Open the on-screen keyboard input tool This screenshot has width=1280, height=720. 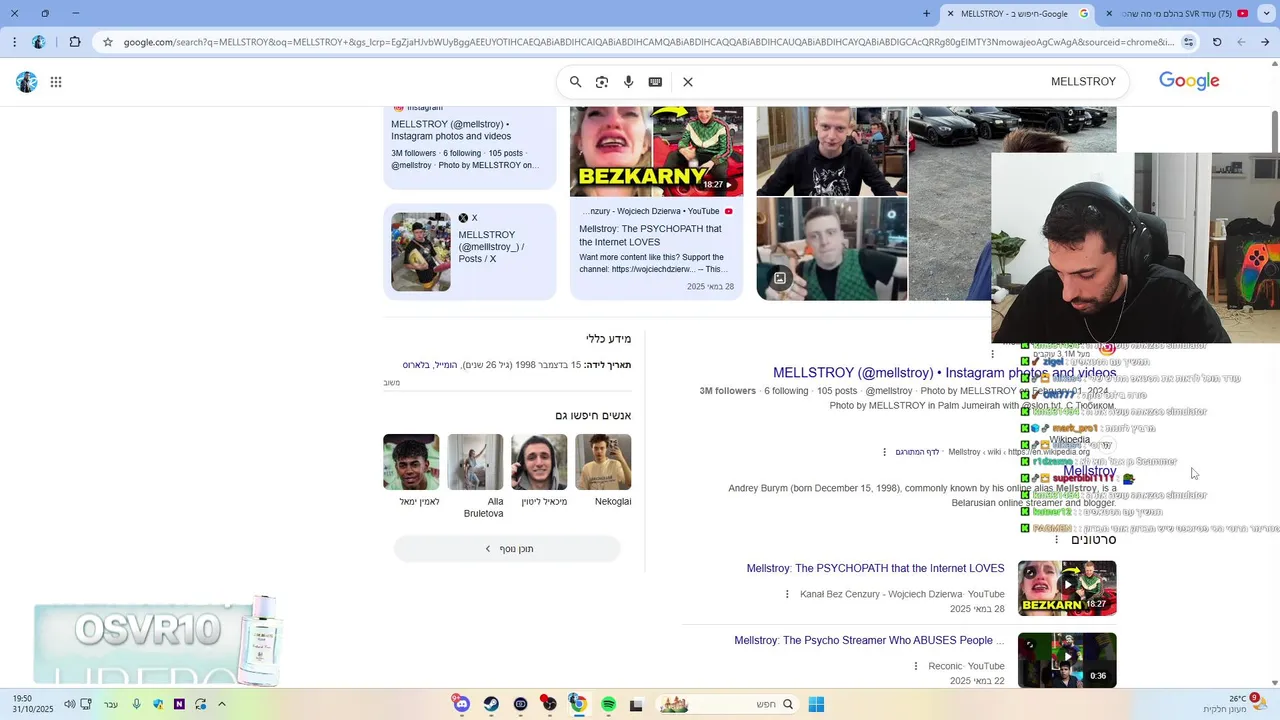pyautogui.click(x=655, y=82)
